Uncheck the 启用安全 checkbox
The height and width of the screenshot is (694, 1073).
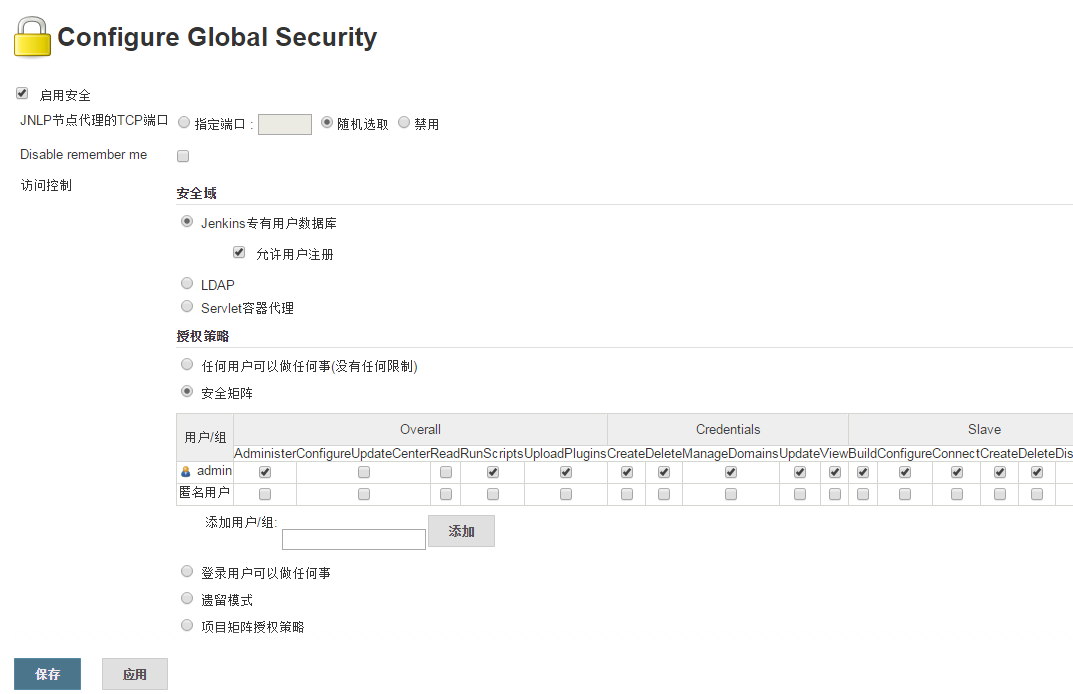click(22, 94)
